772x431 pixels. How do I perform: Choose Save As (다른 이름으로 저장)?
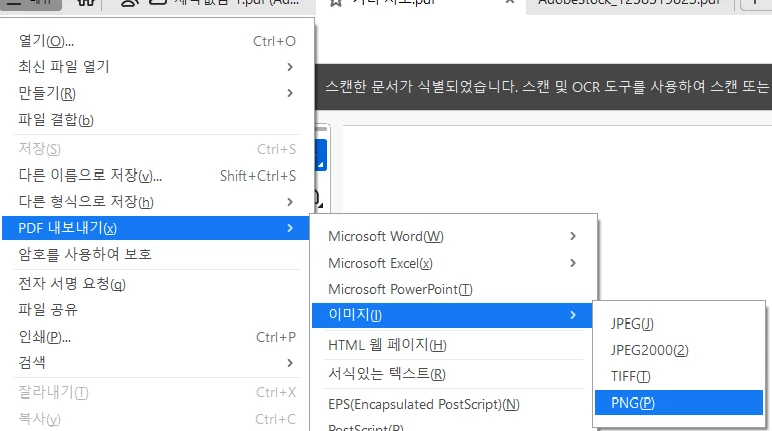coord(157,175)
